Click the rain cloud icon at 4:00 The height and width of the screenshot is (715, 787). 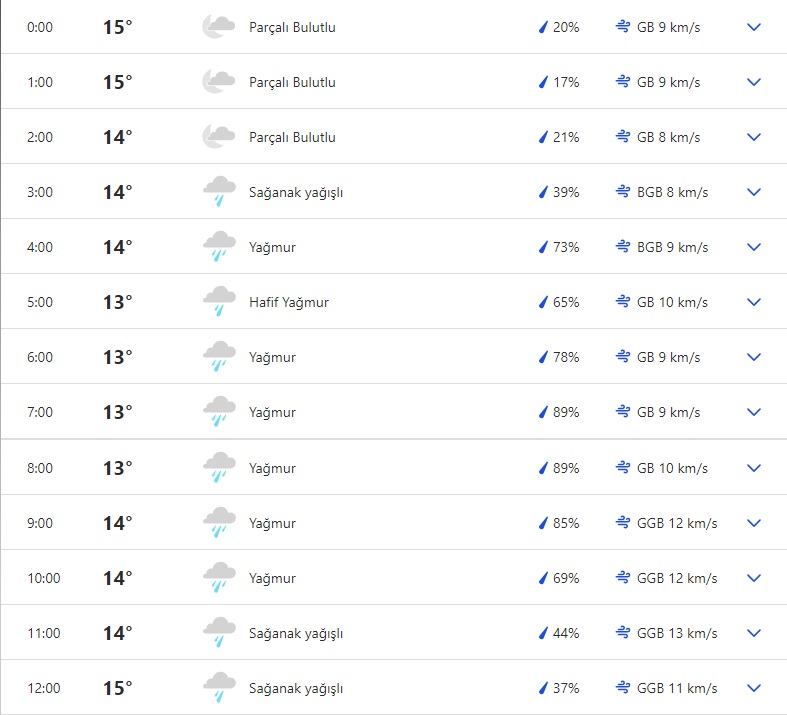pyautogui.click(x=218, y=246)
